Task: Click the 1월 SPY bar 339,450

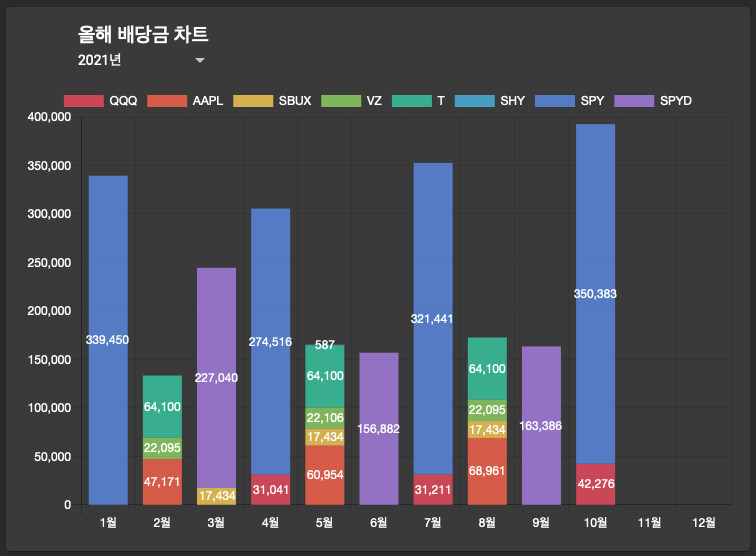Action: click(x=108, y=340)
